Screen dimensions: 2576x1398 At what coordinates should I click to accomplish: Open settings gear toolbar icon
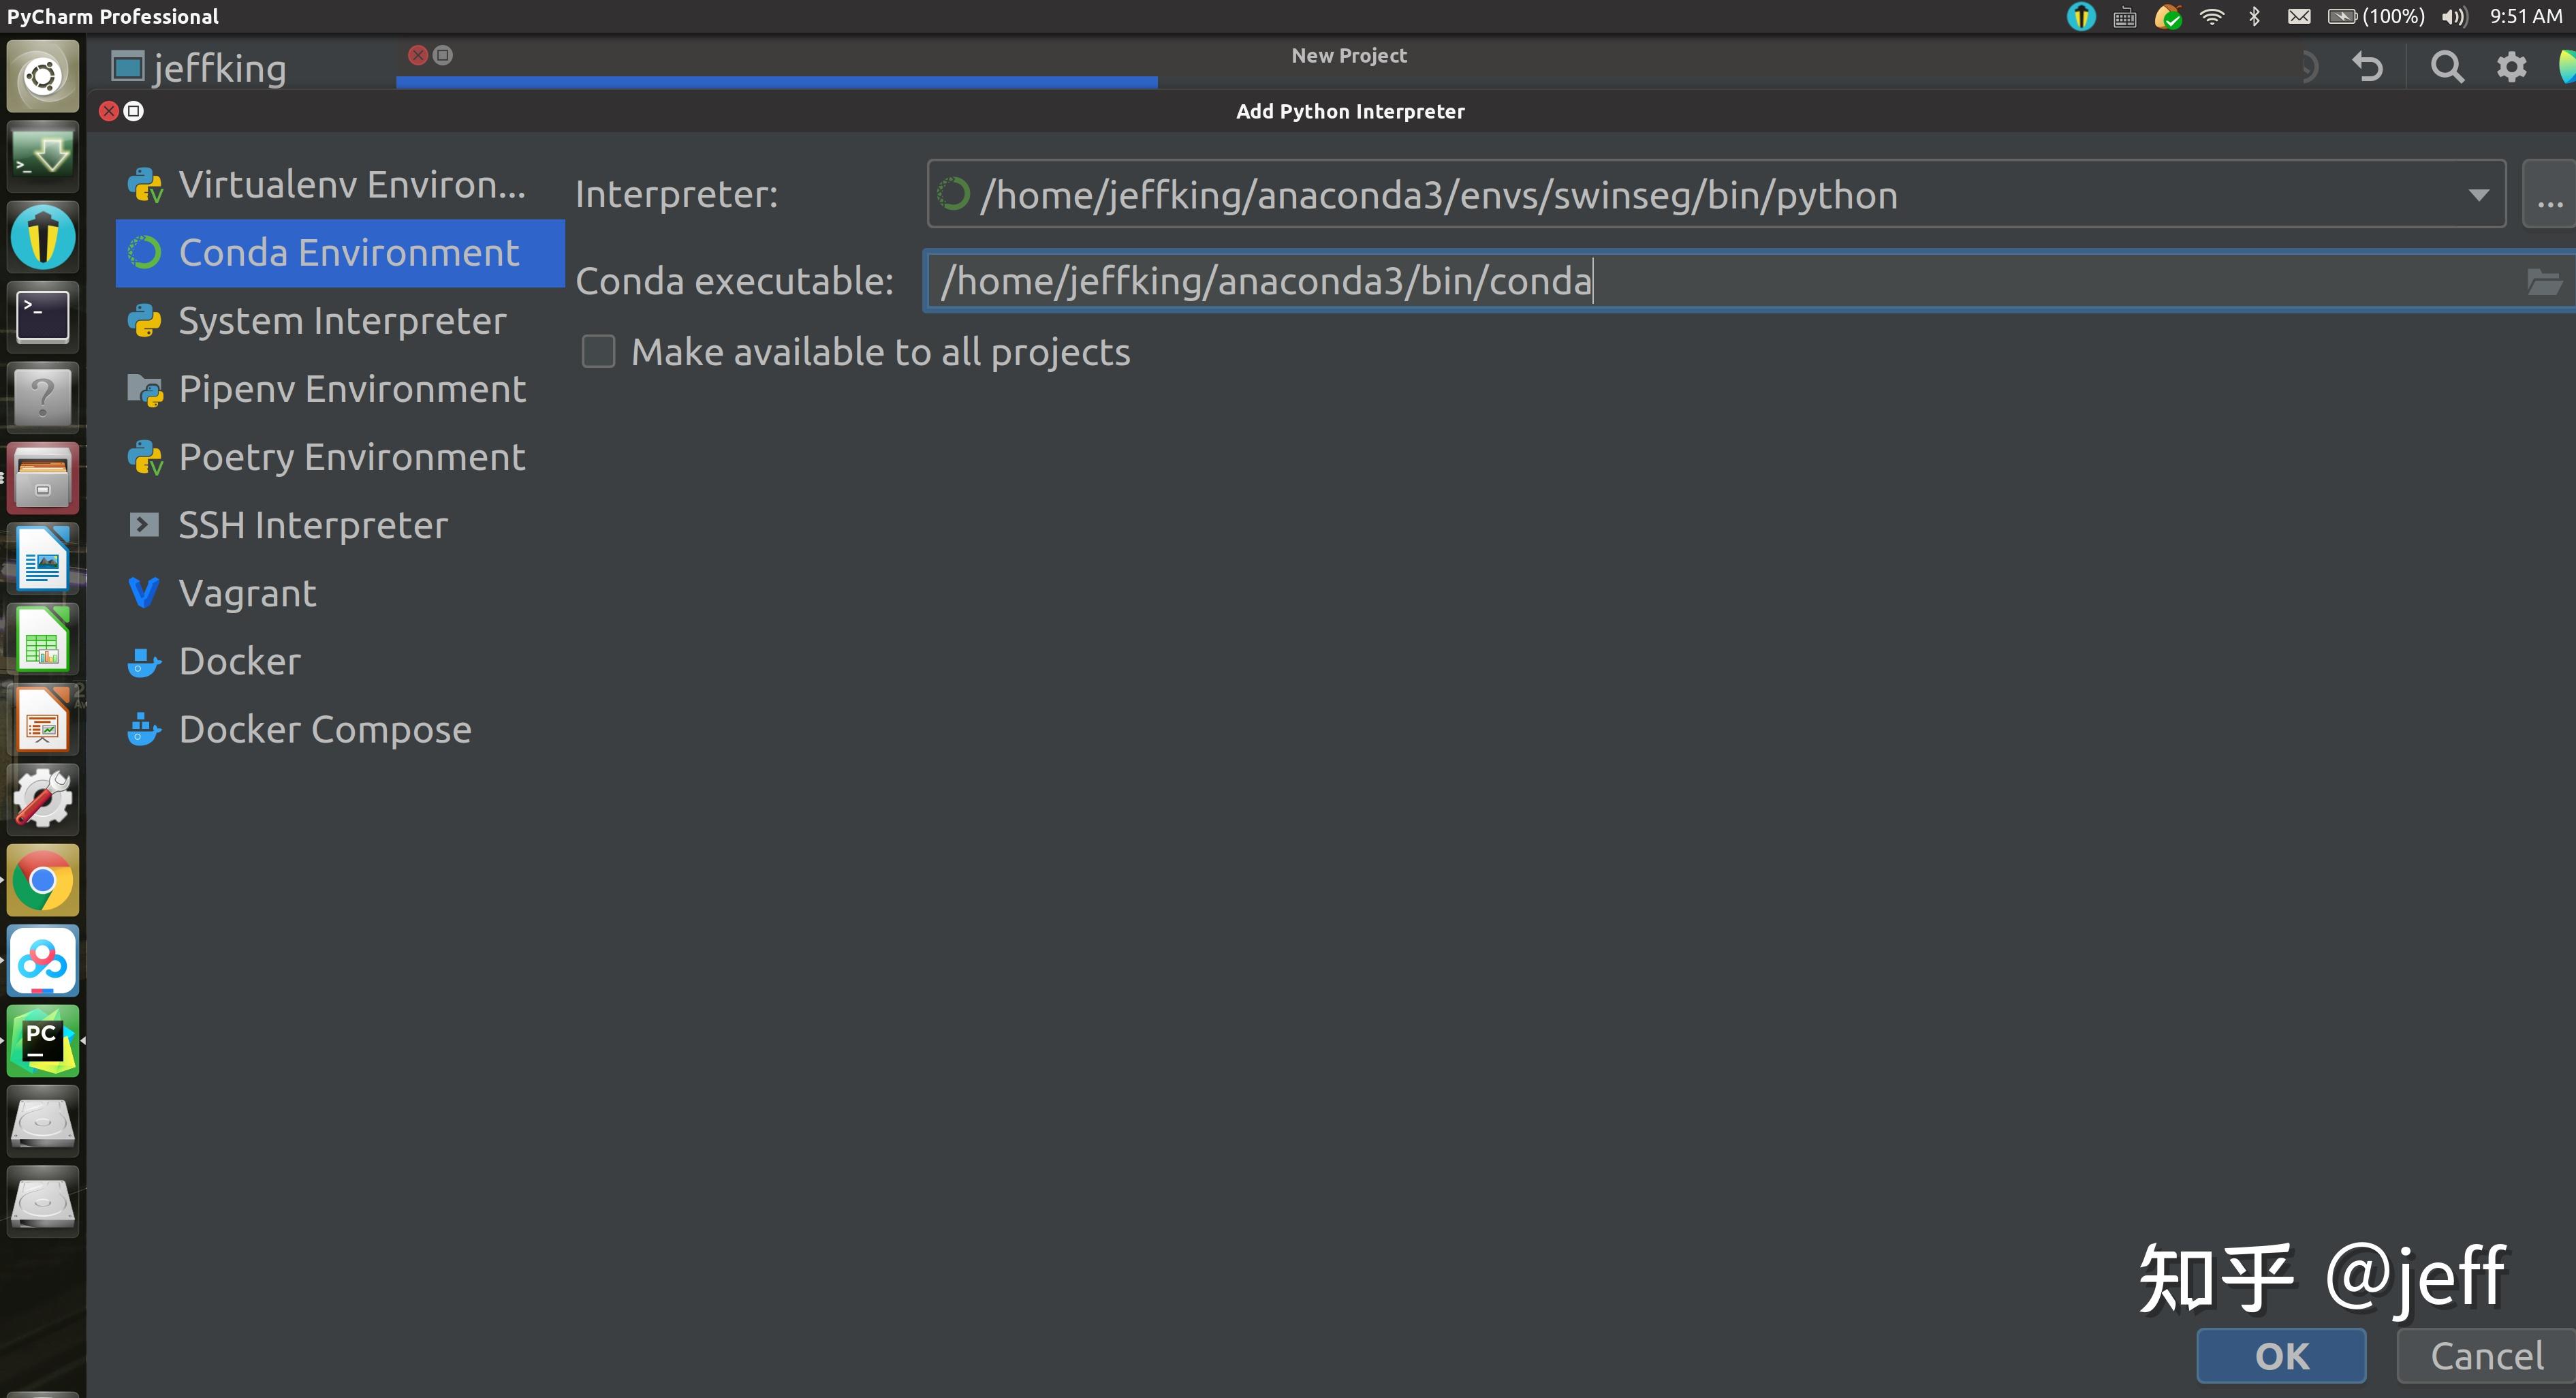(x=2511, y=67)
